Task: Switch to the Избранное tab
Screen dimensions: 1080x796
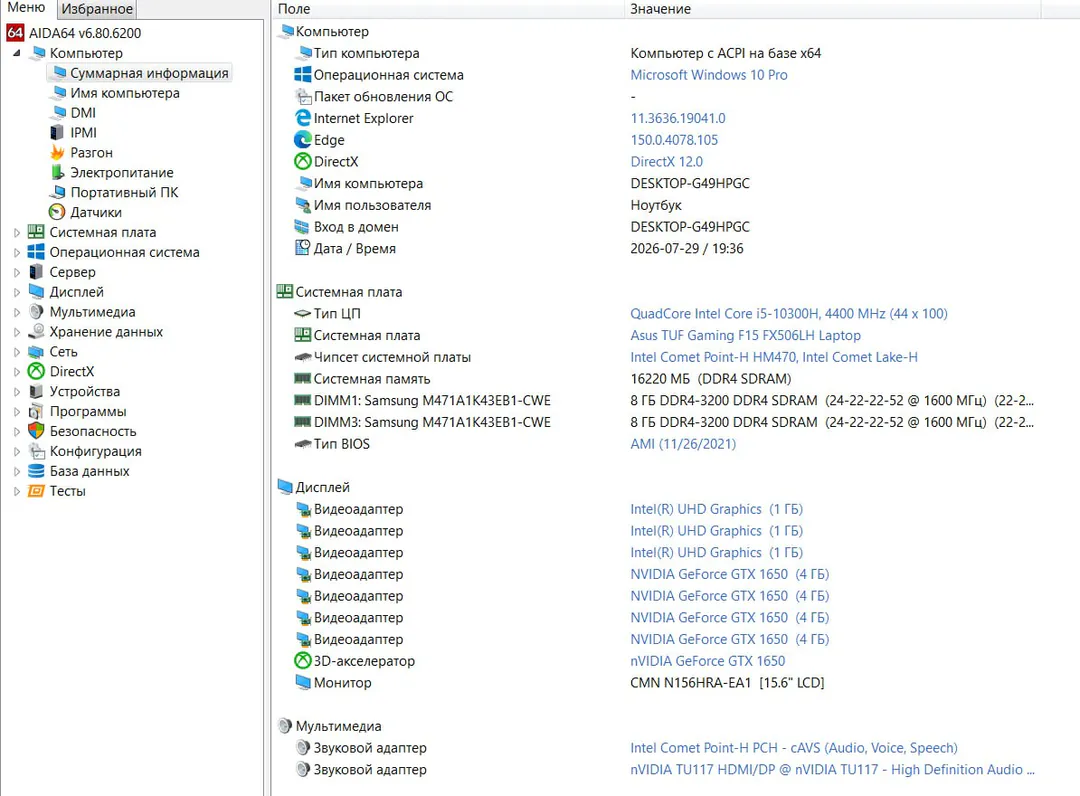Action: coord(96,9)
